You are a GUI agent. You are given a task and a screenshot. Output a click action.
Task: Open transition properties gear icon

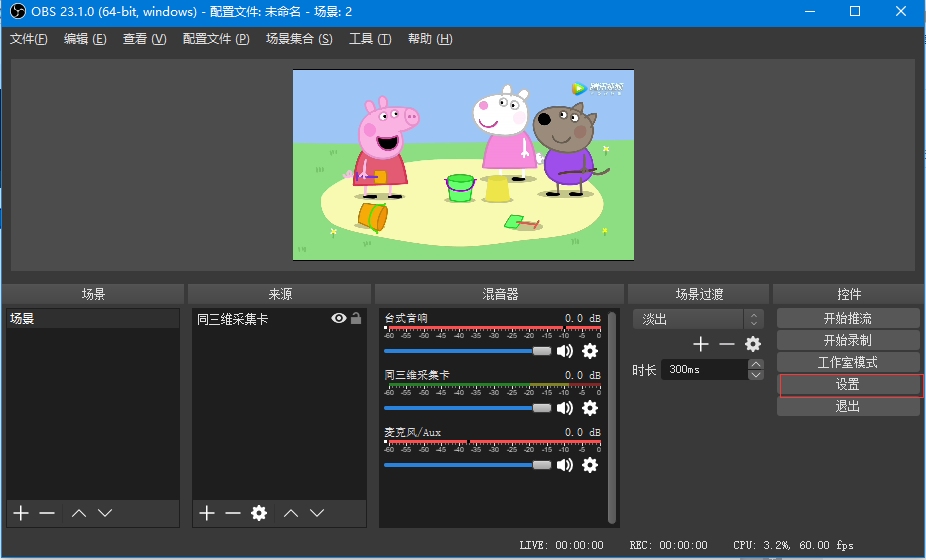click(x=753, y=344)
